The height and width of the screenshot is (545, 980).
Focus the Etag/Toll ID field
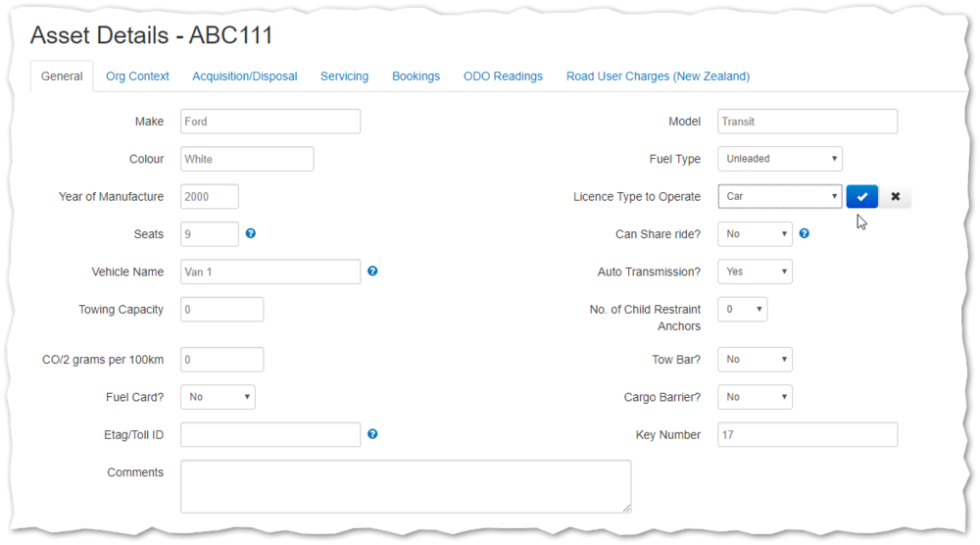(x=271, y=434)
